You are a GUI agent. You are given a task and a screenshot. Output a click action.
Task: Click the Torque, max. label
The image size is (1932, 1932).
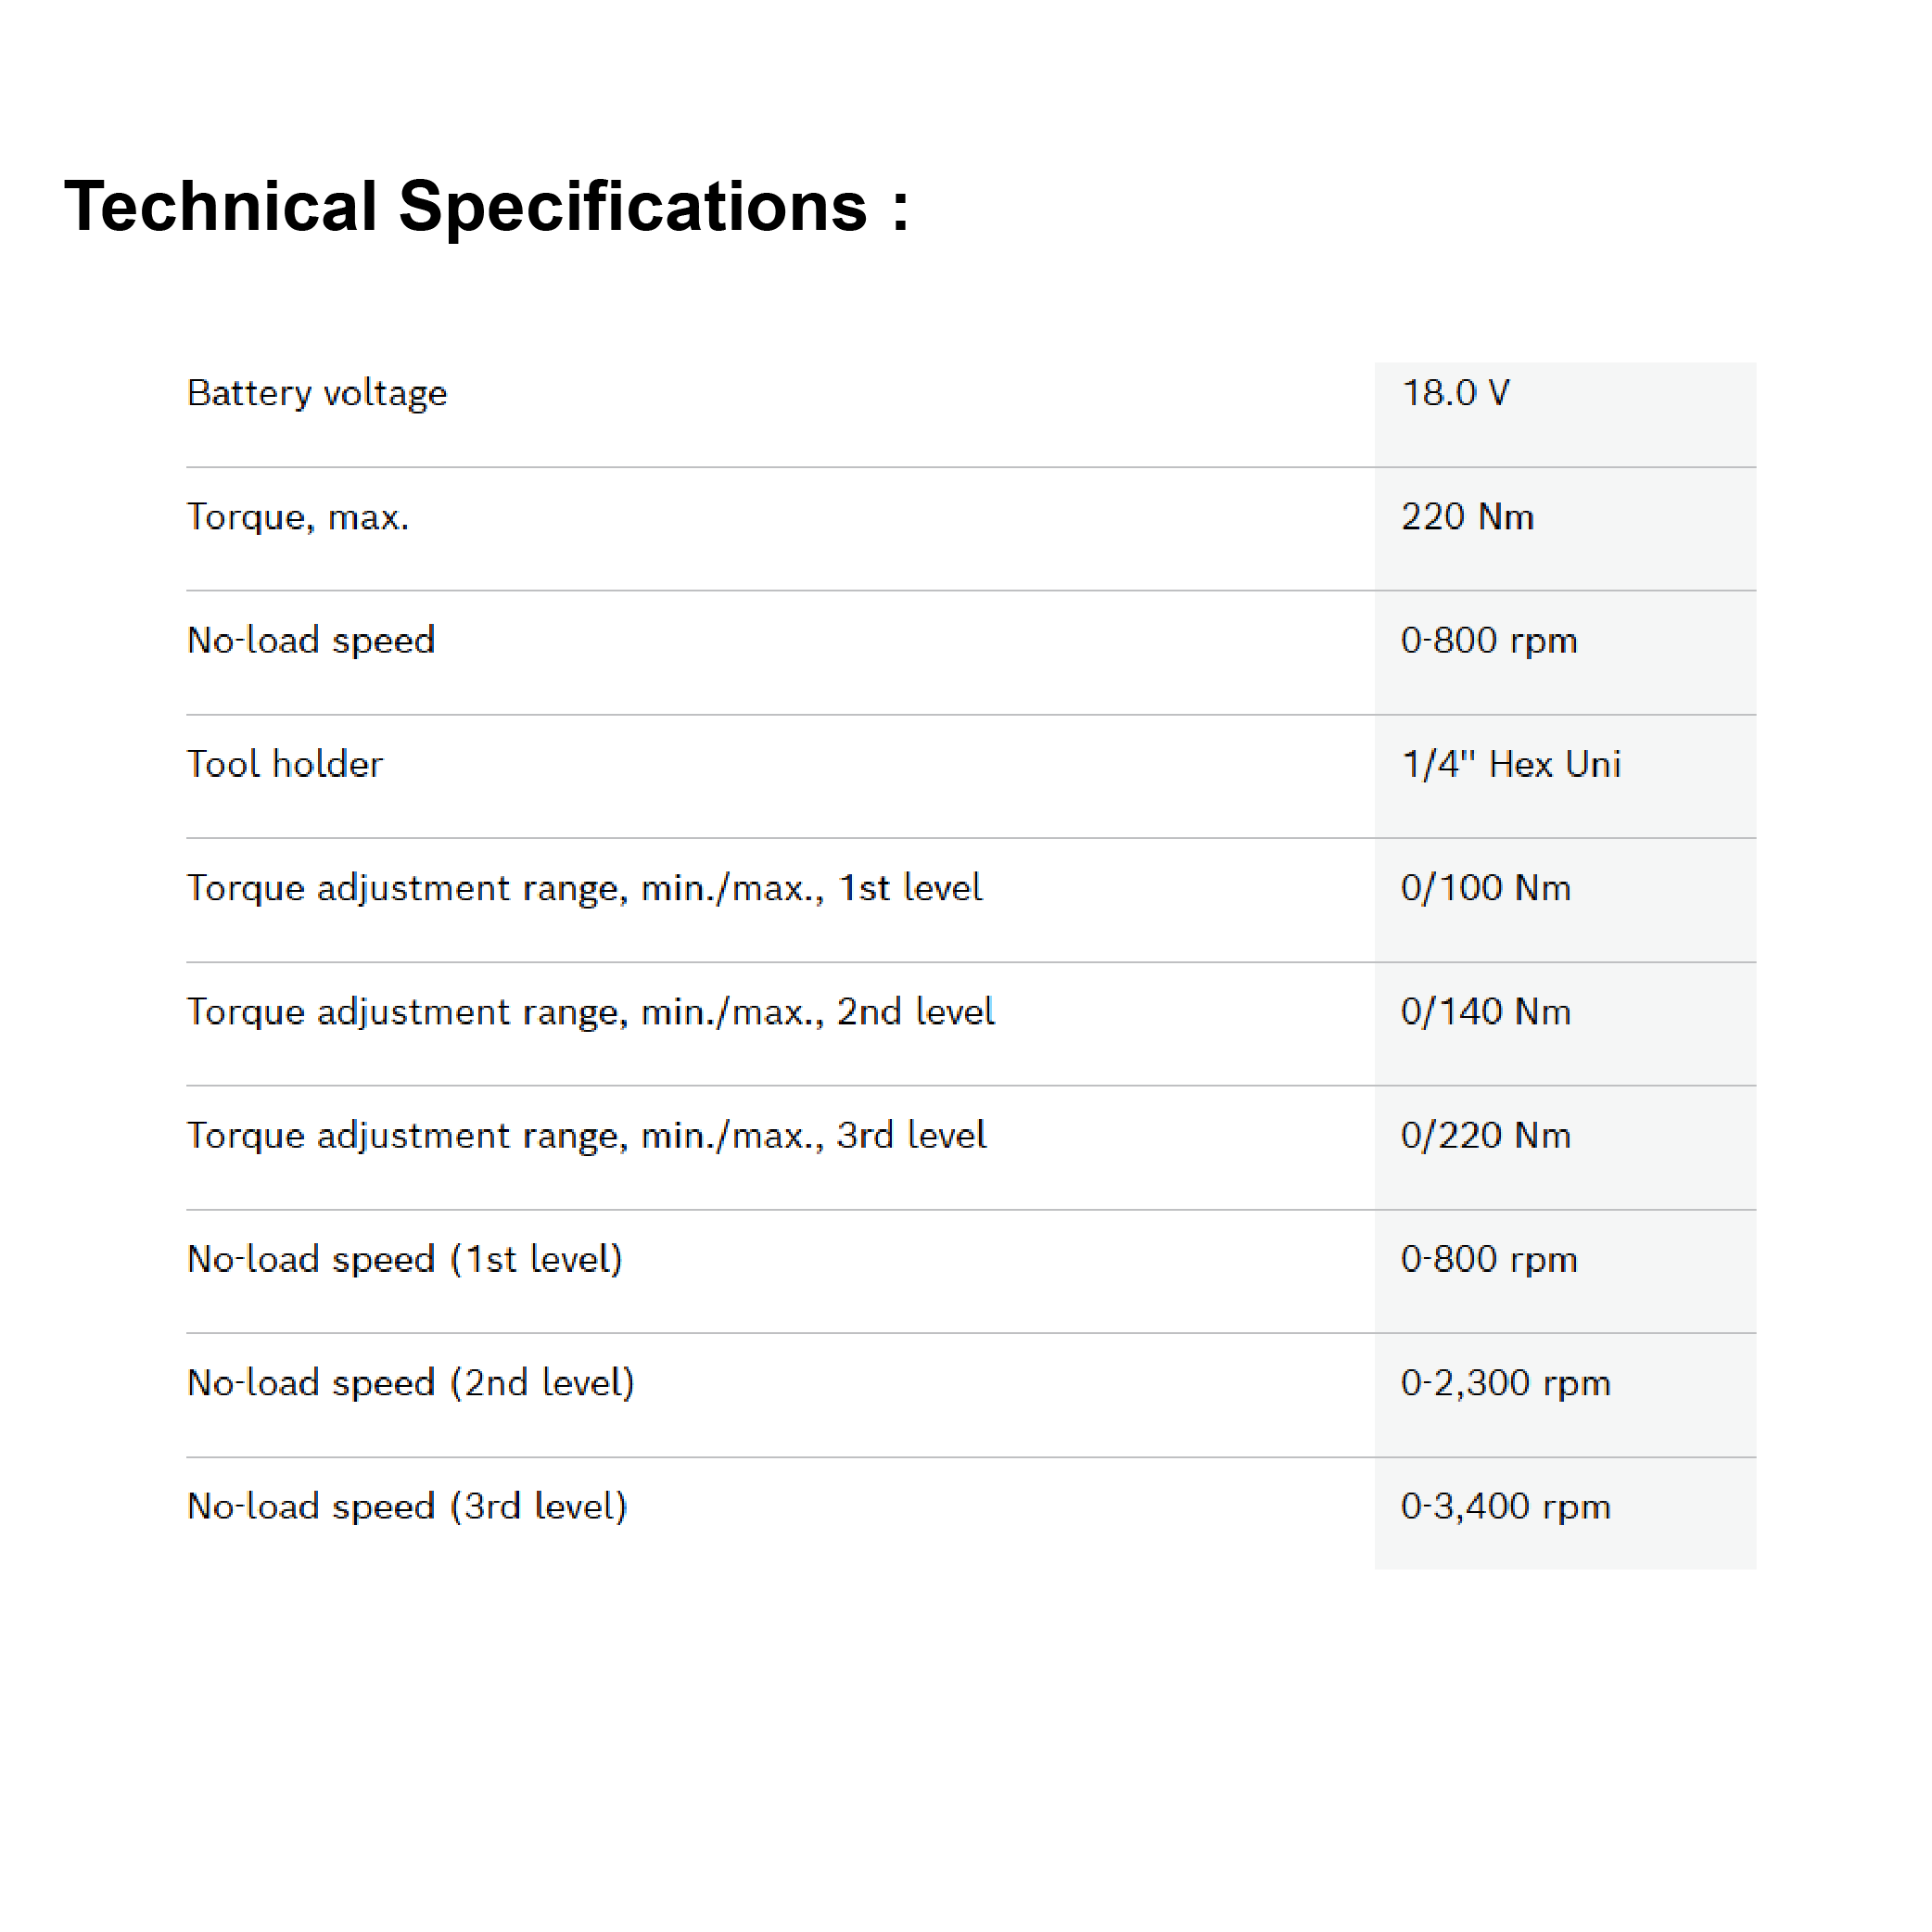pos(298,517)
